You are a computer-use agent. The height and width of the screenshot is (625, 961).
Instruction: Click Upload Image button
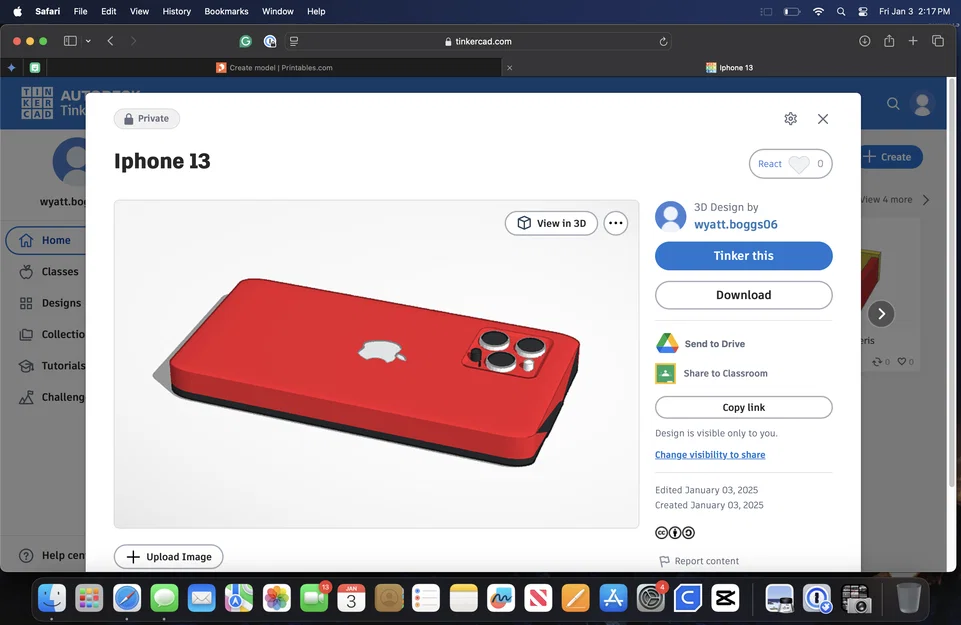[x=169, y=556]
